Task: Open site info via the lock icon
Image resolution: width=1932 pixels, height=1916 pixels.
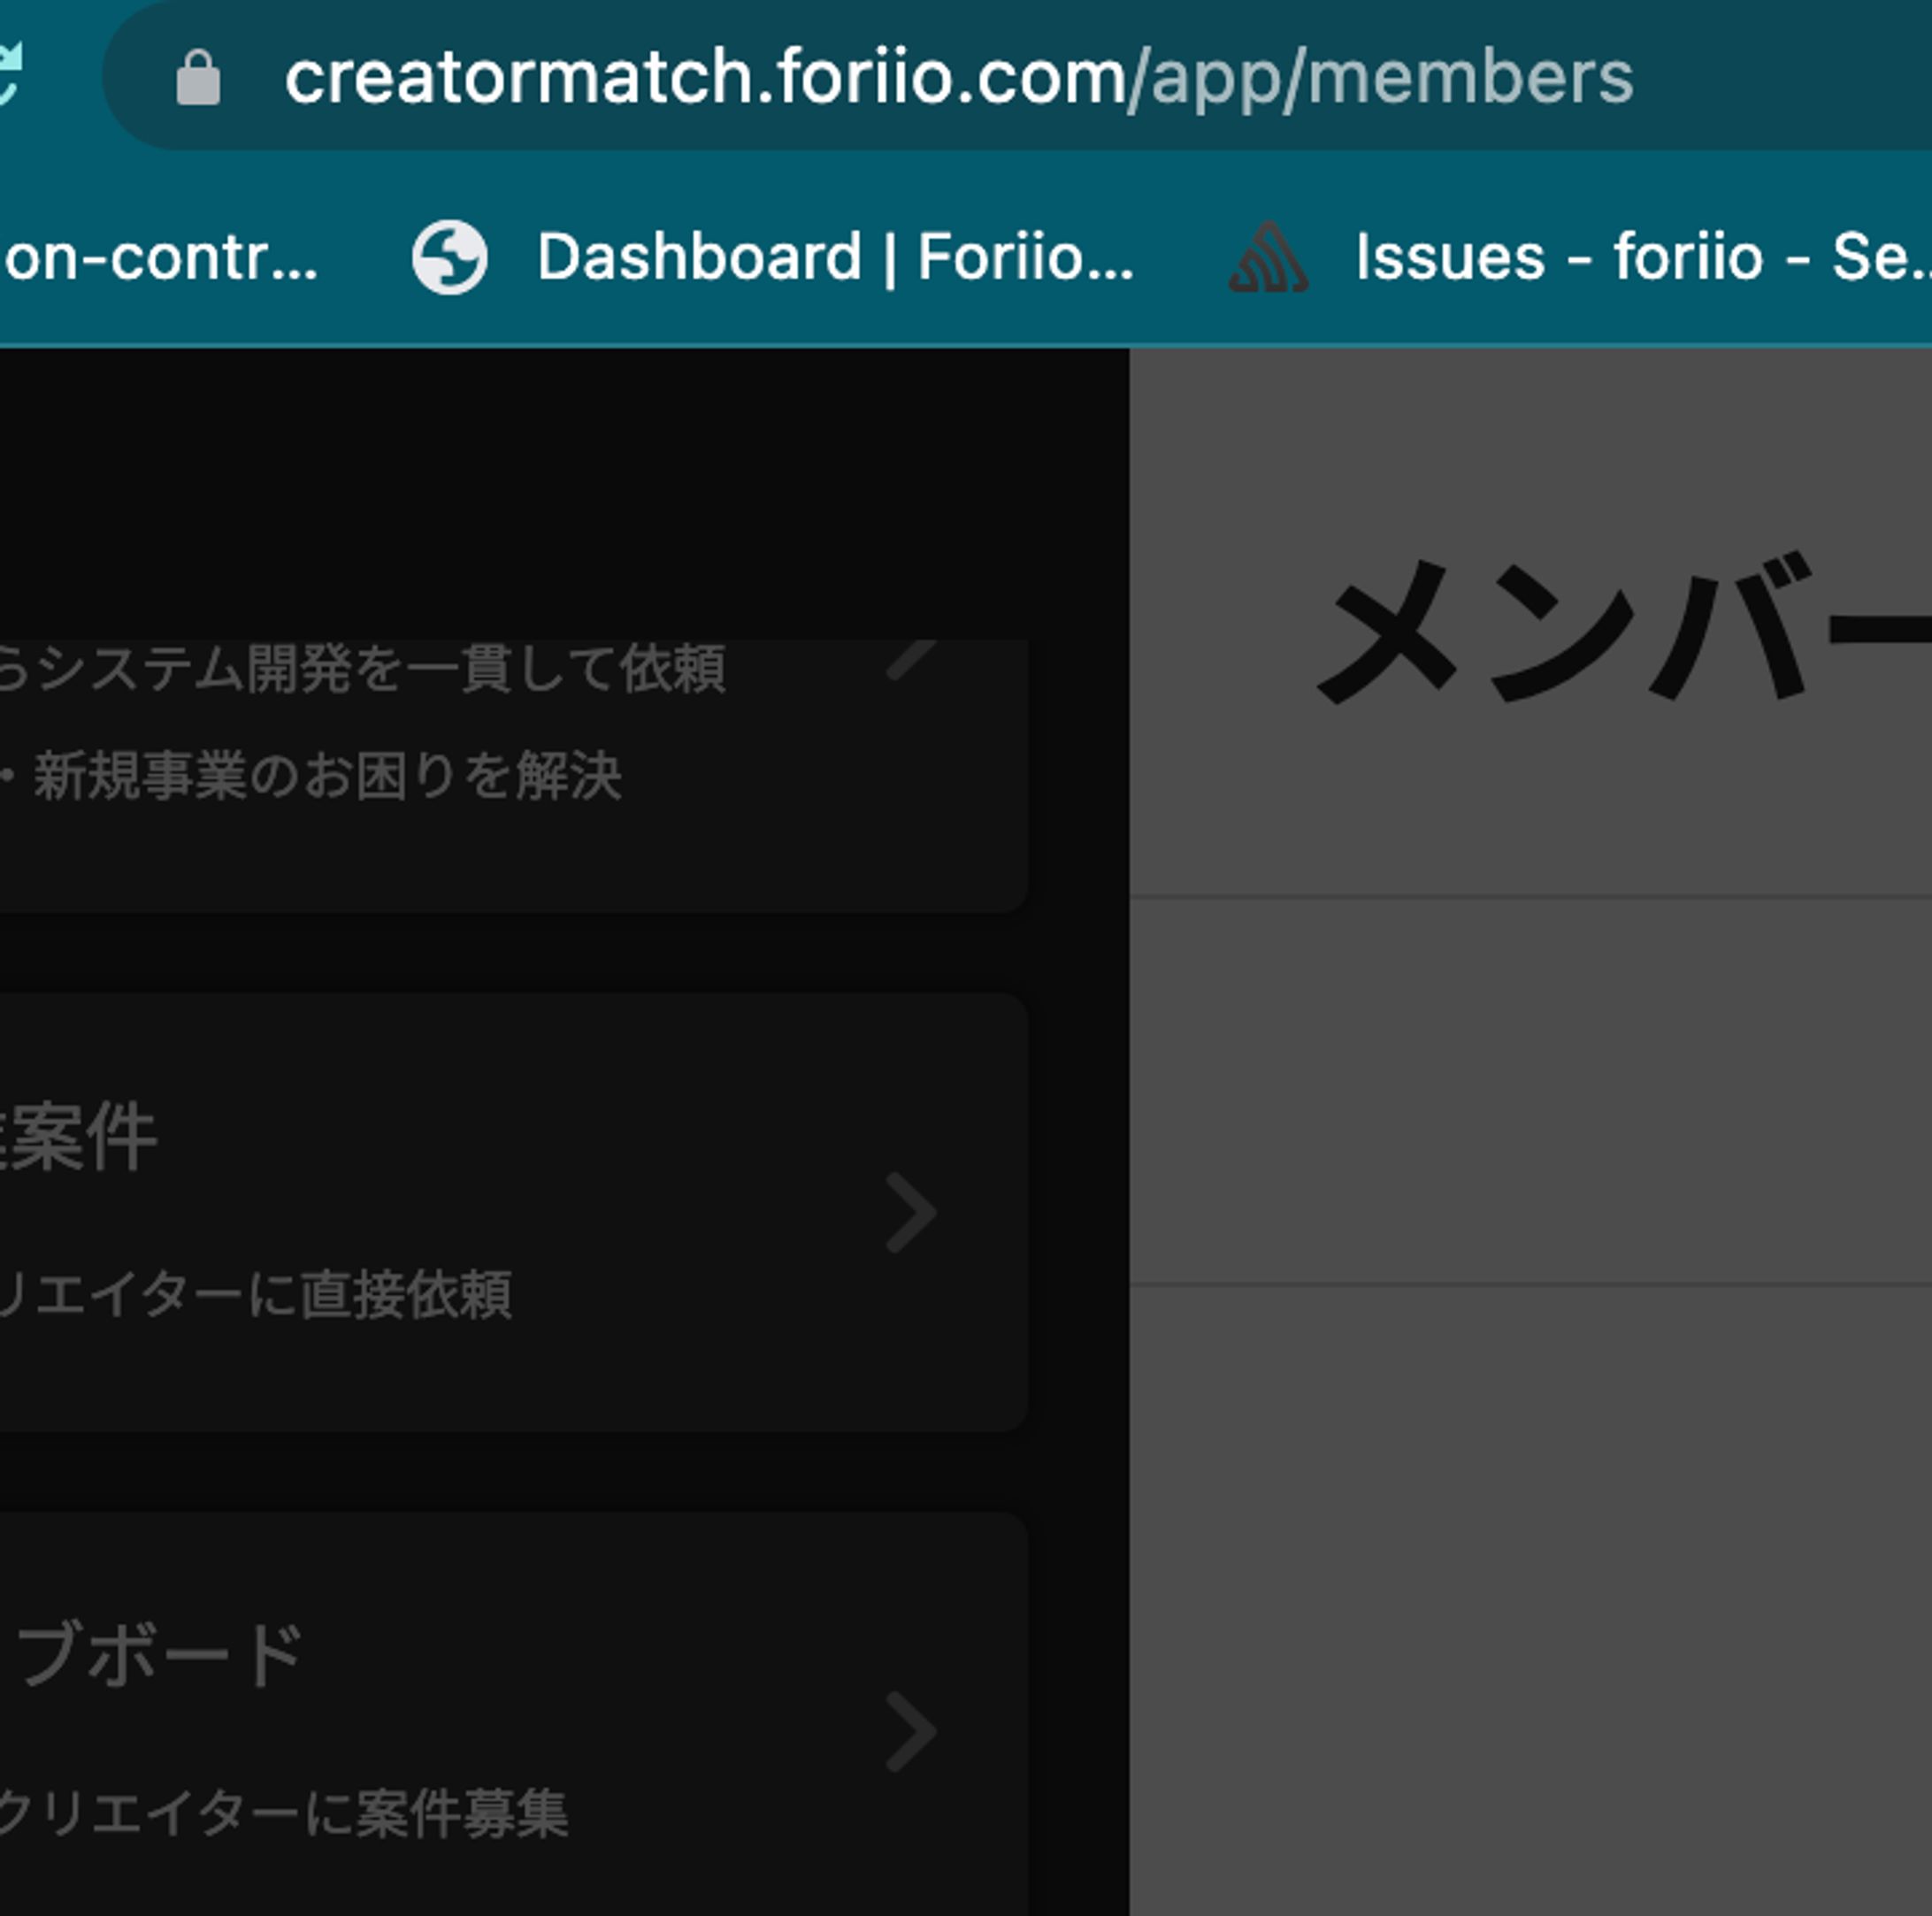Action: click(198, 78)
